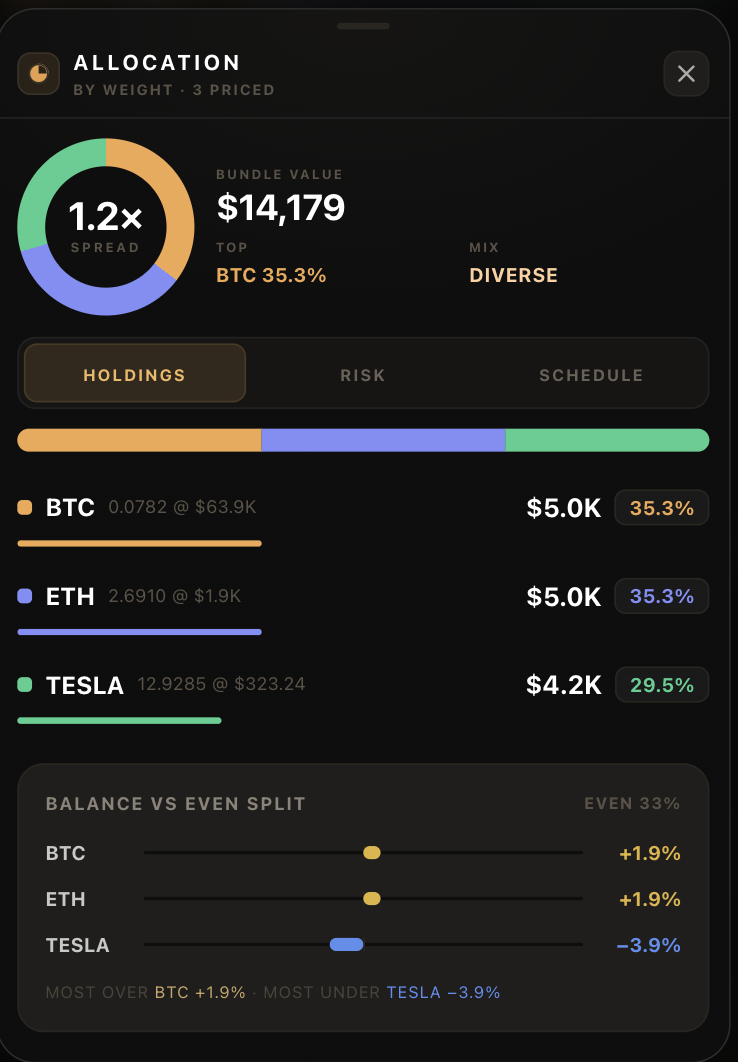Open the Schedule tab

tap(591, 375)
